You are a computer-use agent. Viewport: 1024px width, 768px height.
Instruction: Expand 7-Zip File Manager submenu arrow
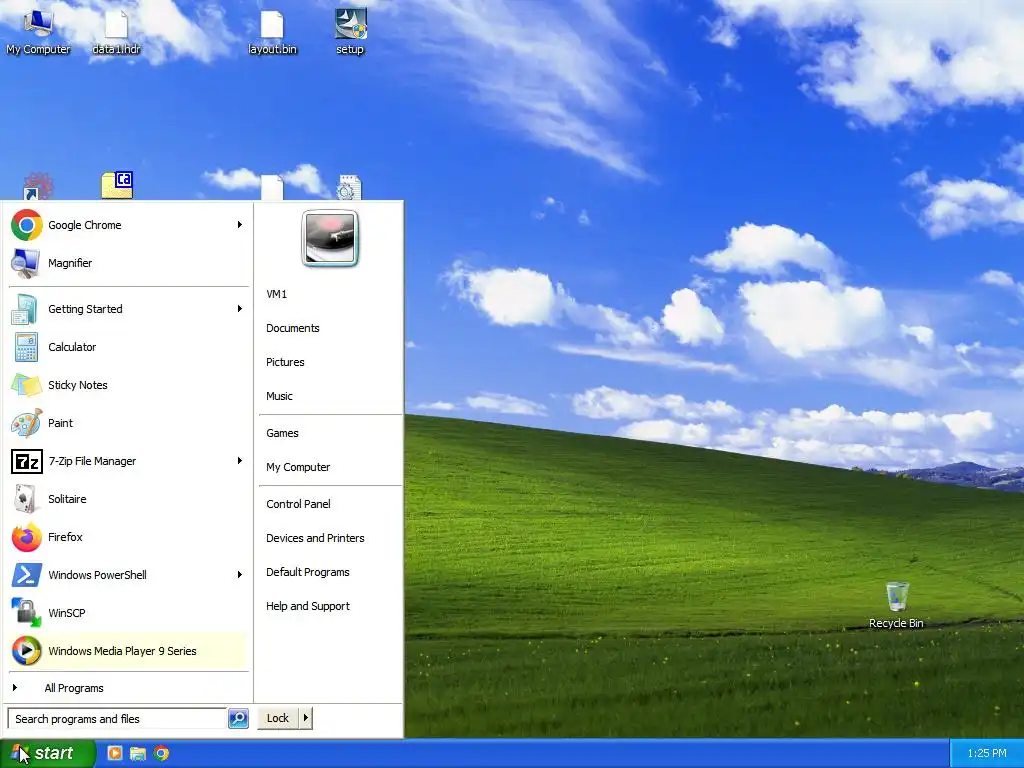[240, 461]
